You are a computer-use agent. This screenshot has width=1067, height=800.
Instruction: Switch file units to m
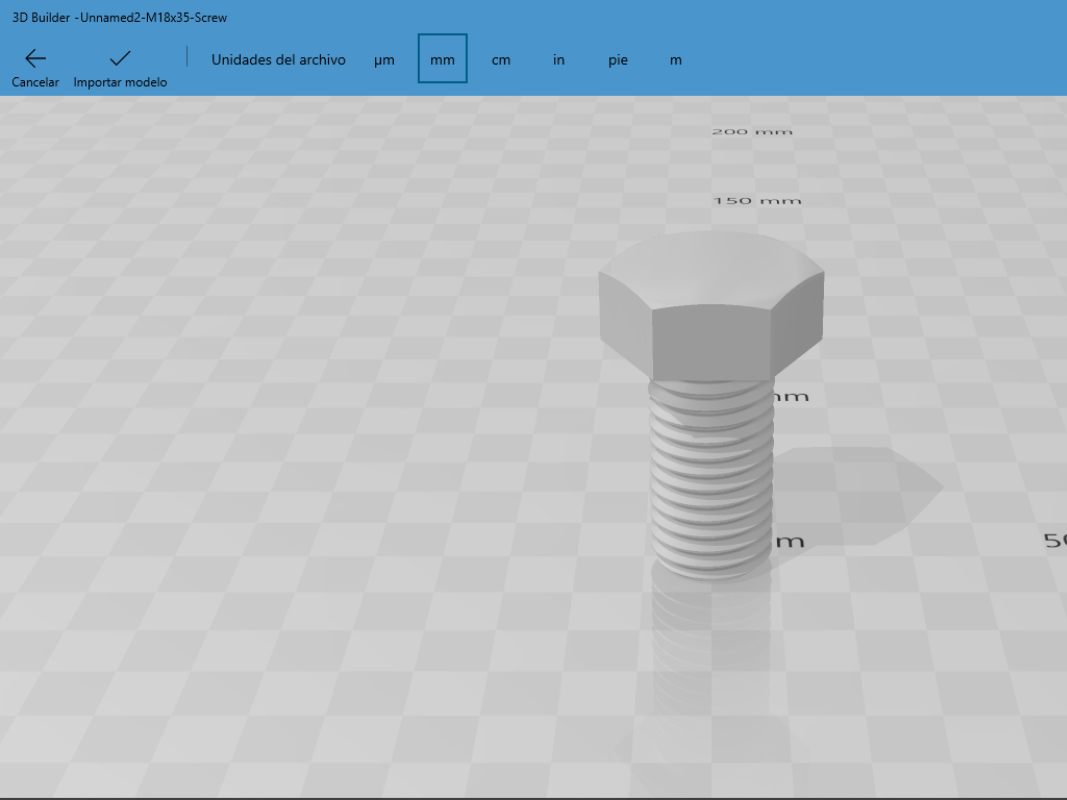click(x=676, y=60)
